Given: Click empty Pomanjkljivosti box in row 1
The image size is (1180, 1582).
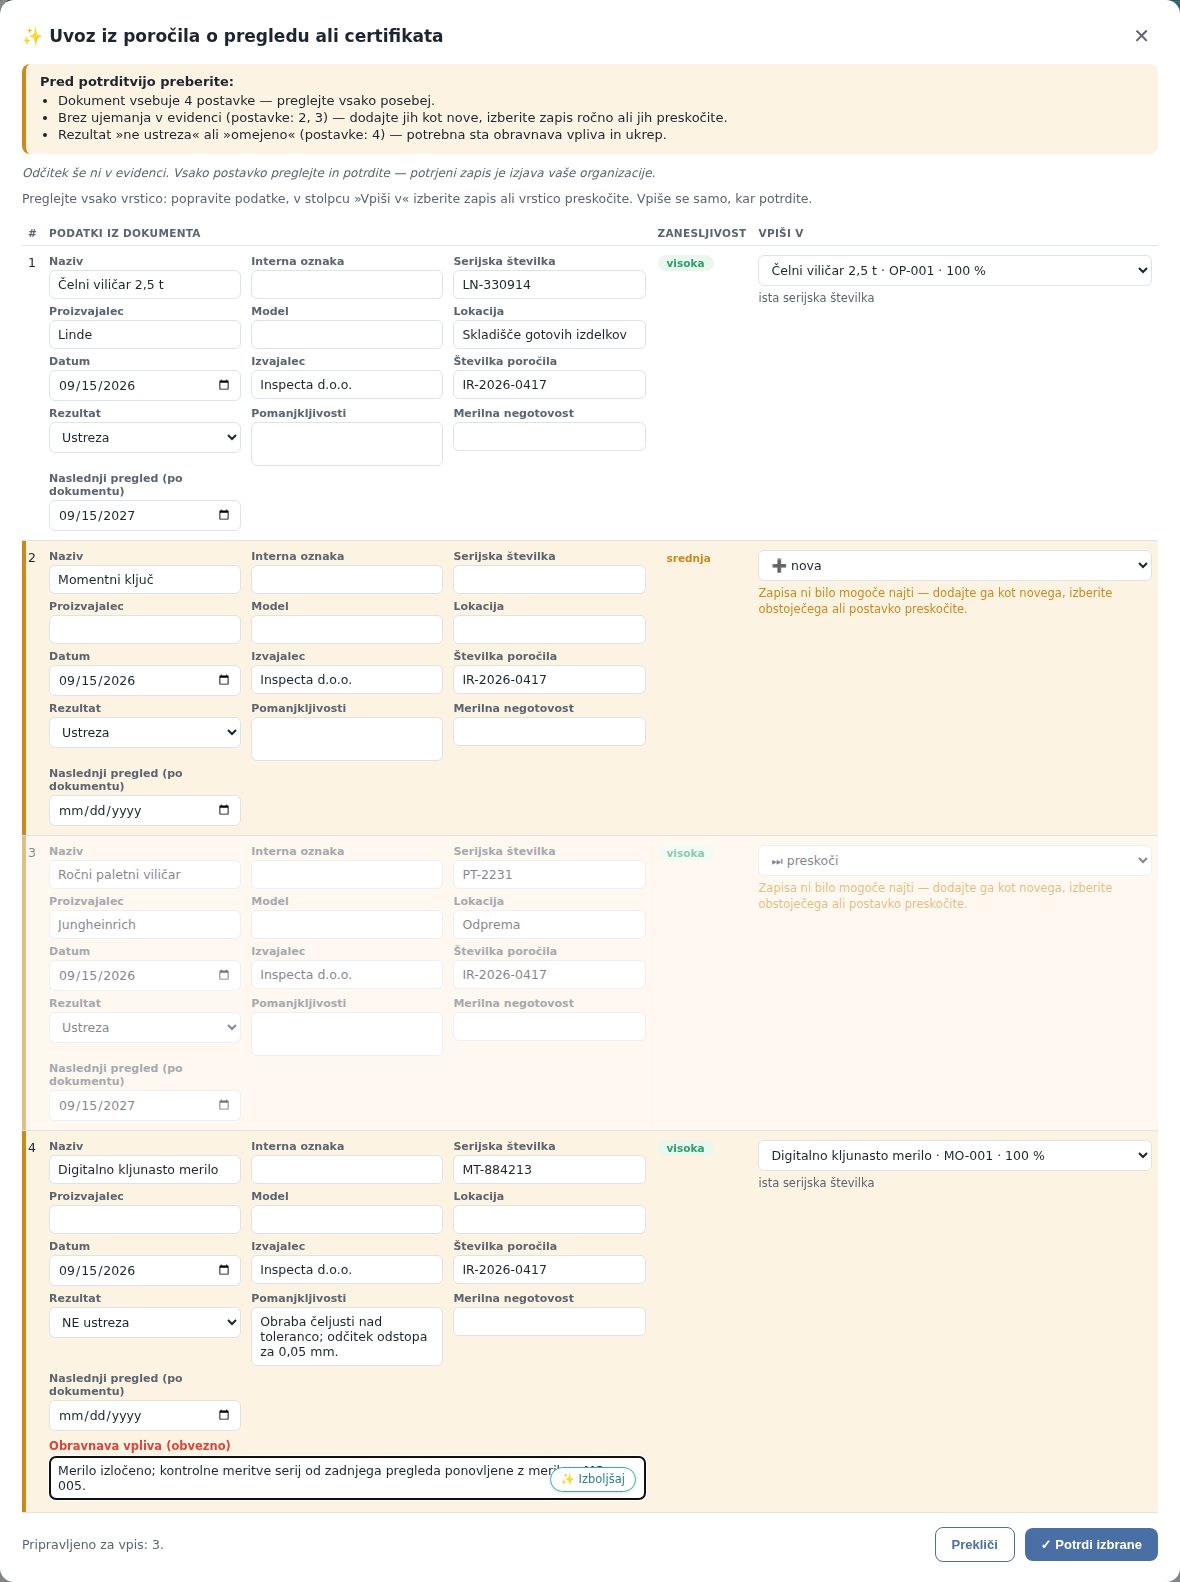Looking at the screenshot, I should pos(347,444).
